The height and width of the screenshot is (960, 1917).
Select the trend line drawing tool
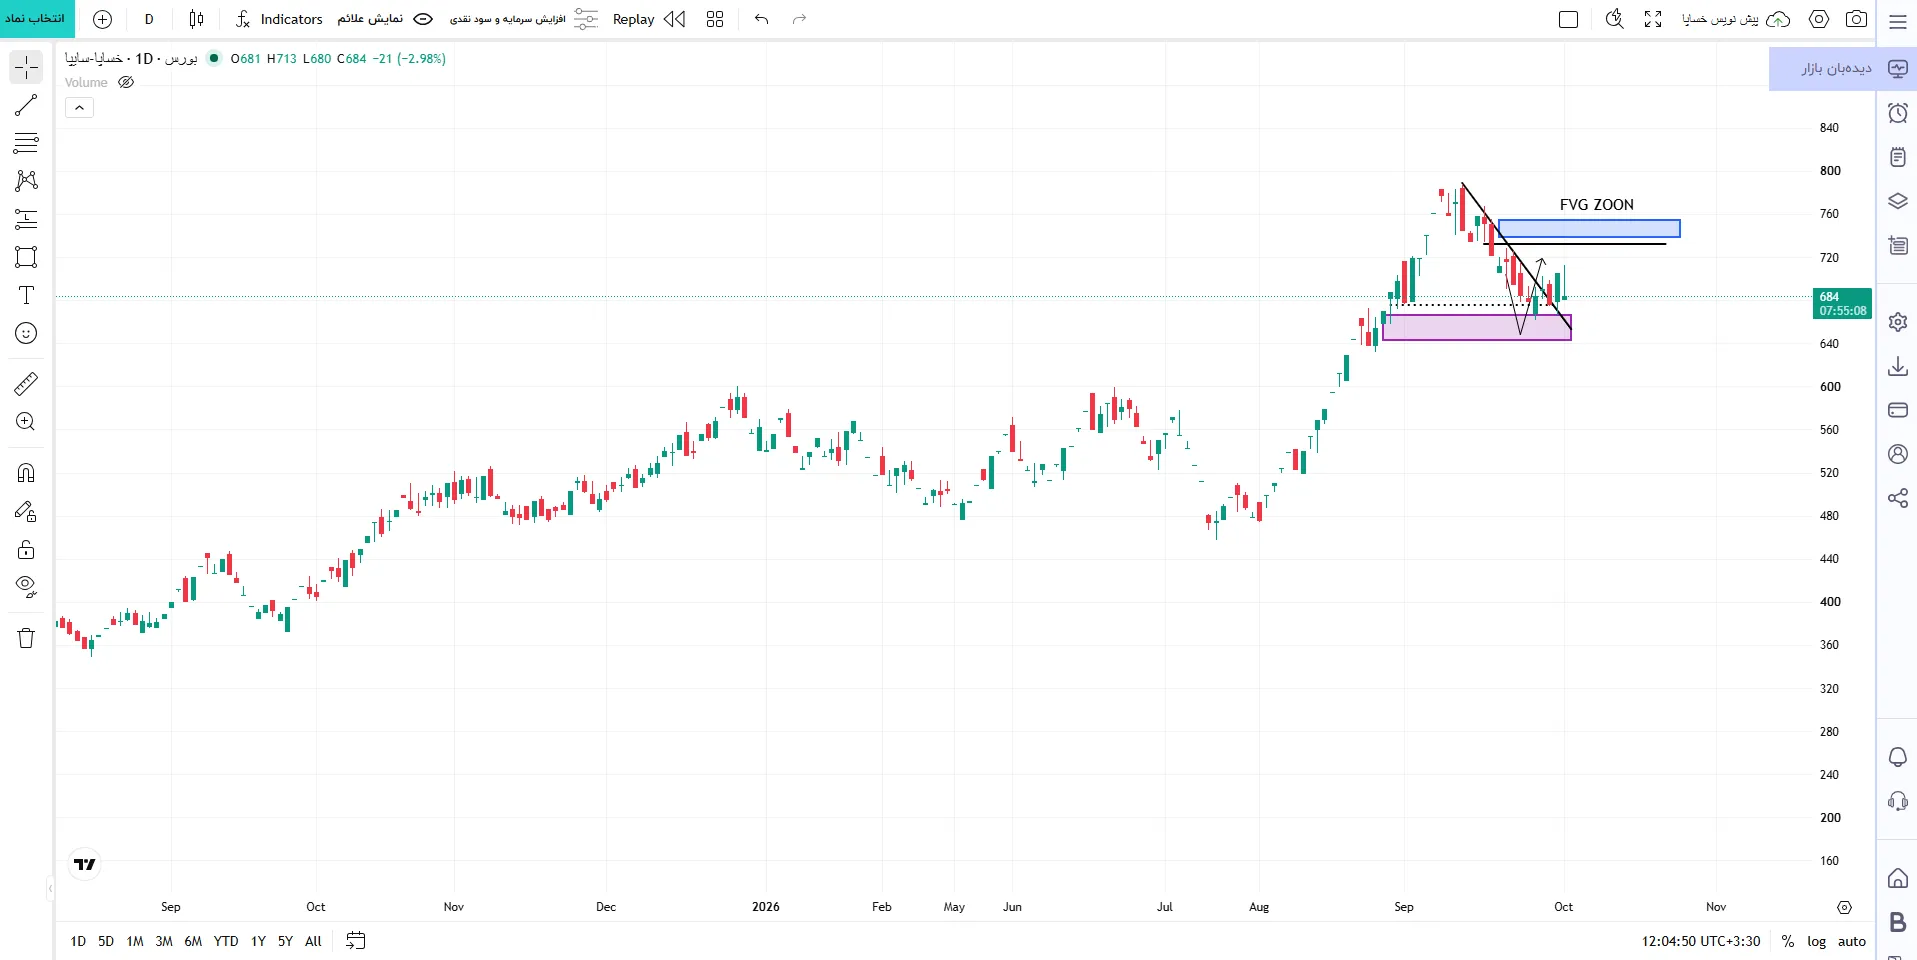pyautogui.click(x=26, y=105)
